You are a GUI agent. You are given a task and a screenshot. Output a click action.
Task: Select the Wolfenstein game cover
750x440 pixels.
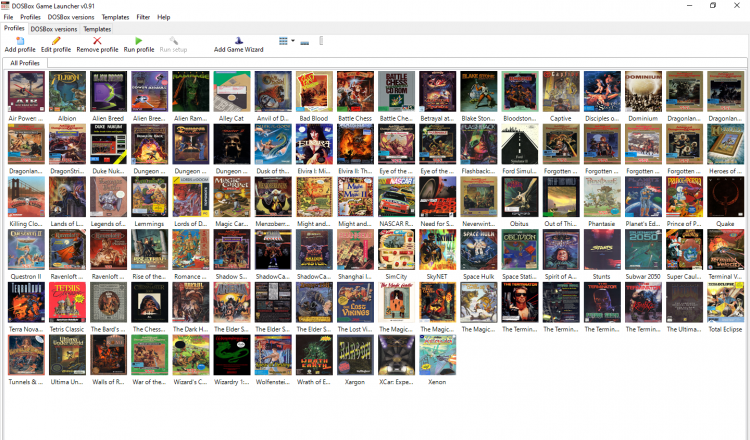[x=273, y=354]
